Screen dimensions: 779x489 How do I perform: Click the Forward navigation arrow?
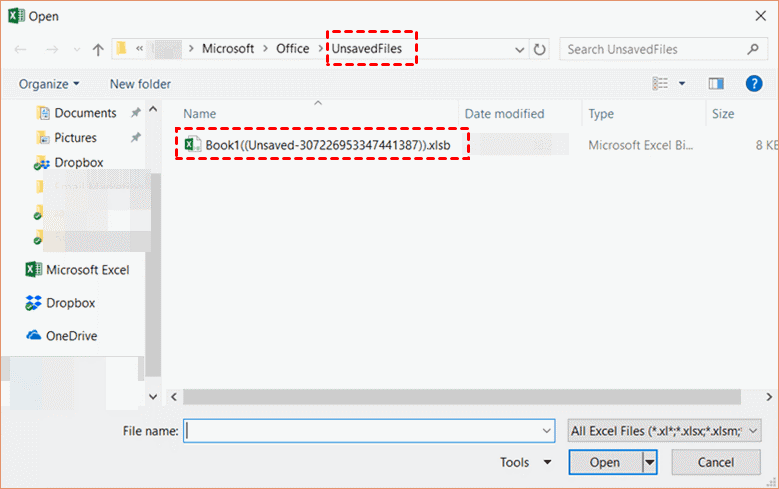tap(52, 49)
